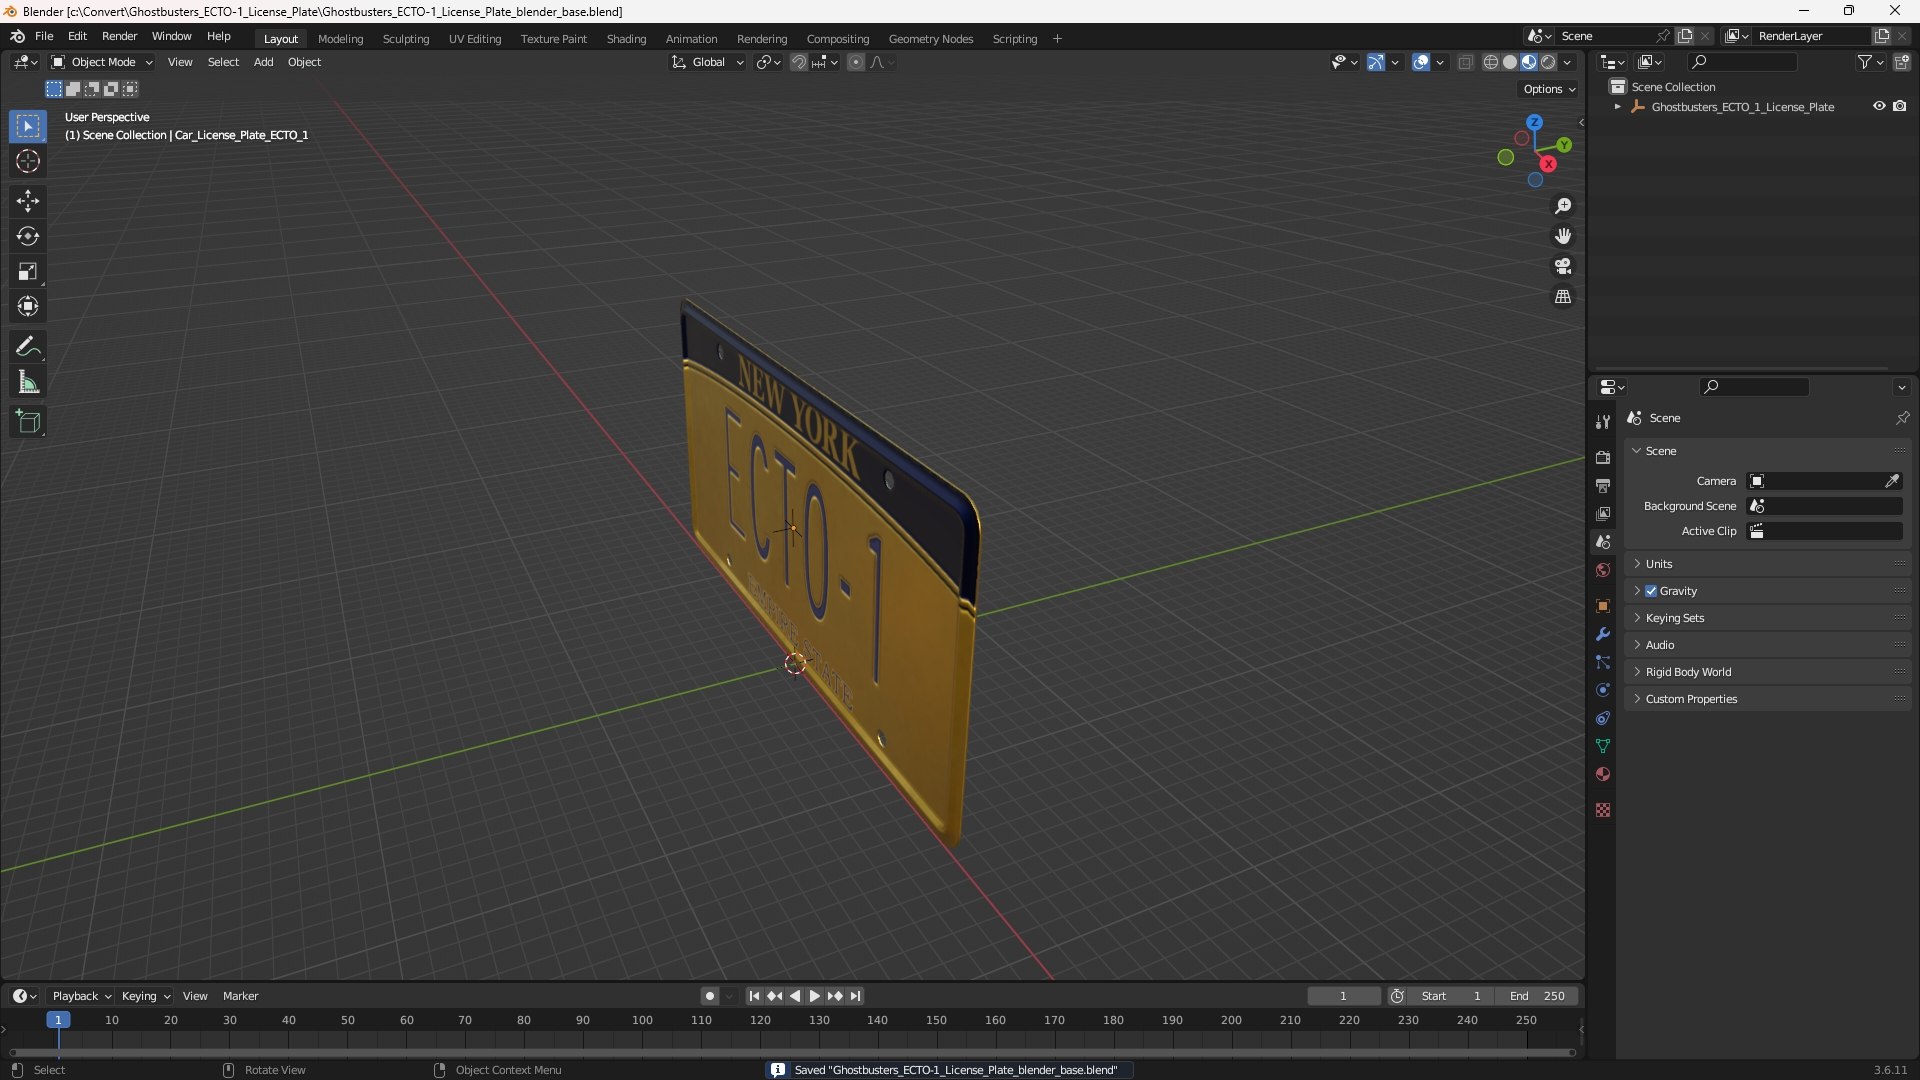Click the End frame field 250
Viewport: 1920px width, 1080px height.
pyautogui.click(x=1537, y=996)
